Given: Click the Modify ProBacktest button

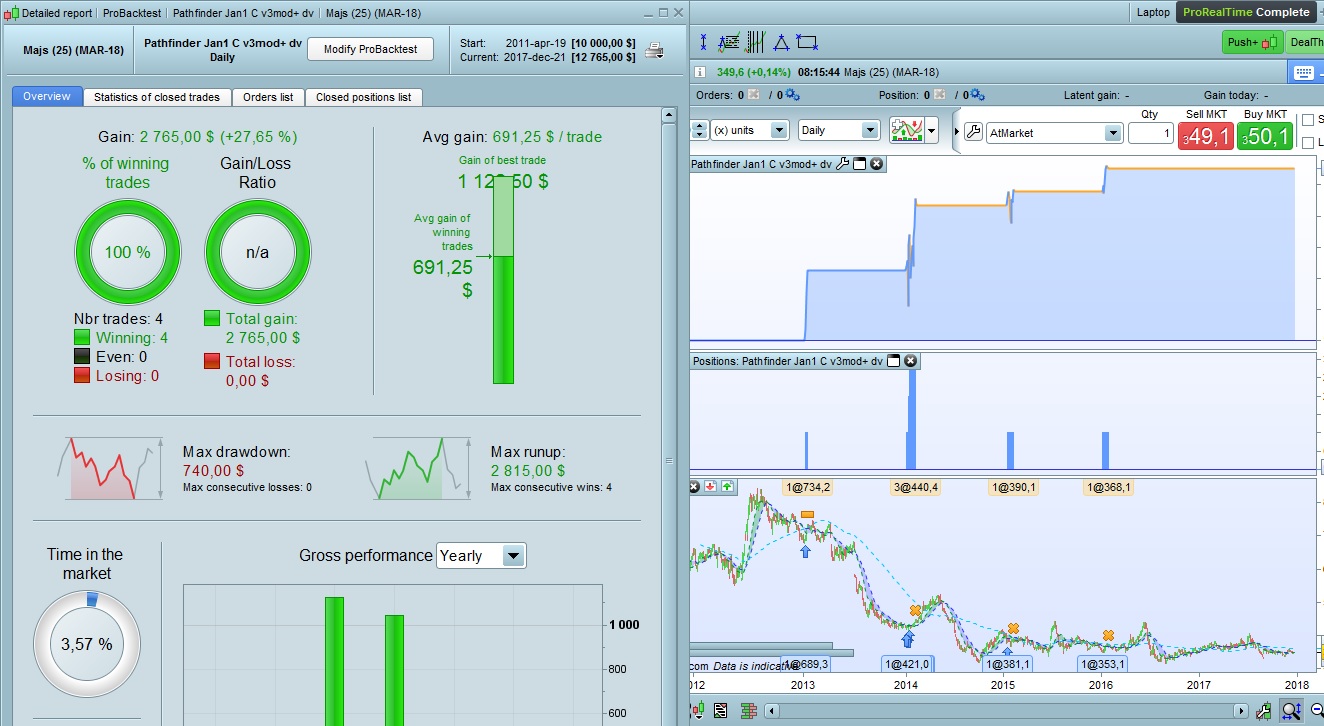Looking at the screenshot, I should tap(369, 49).
